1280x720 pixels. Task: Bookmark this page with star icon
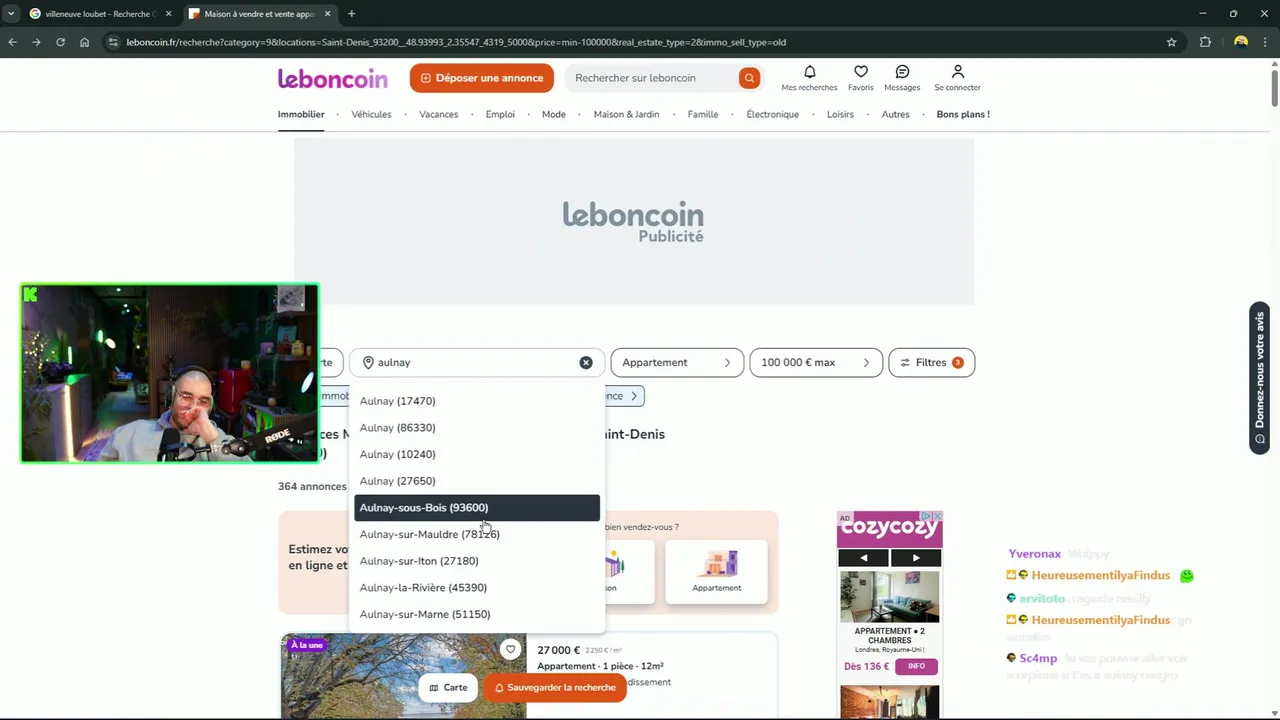(1171, 42)
